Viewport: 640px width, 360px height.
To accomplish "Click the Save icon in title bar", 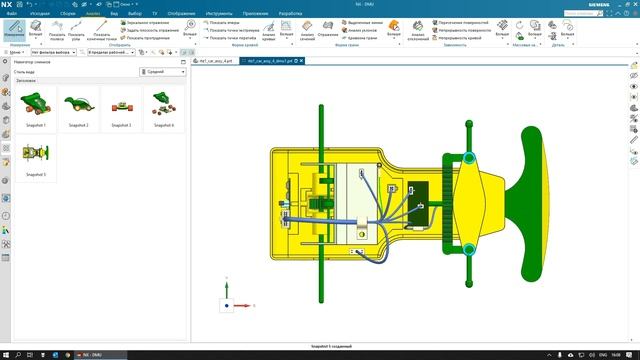I will coord(19,4).
